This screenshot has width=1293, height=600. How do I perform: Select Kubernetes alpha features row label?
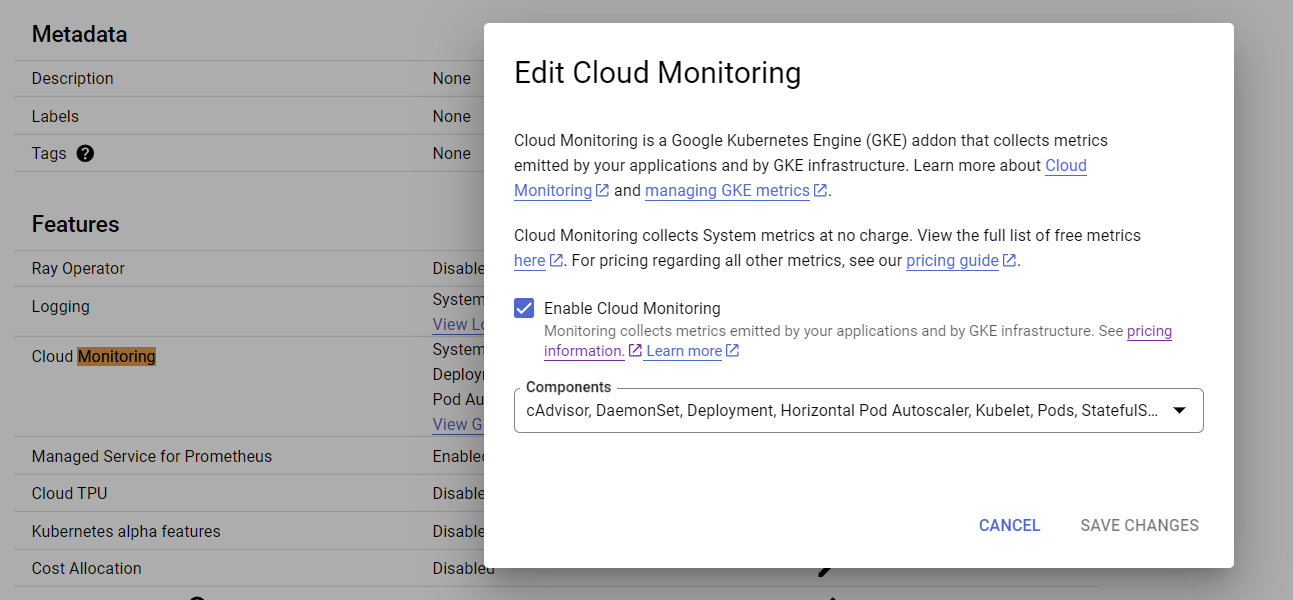[x=126, y=531]
